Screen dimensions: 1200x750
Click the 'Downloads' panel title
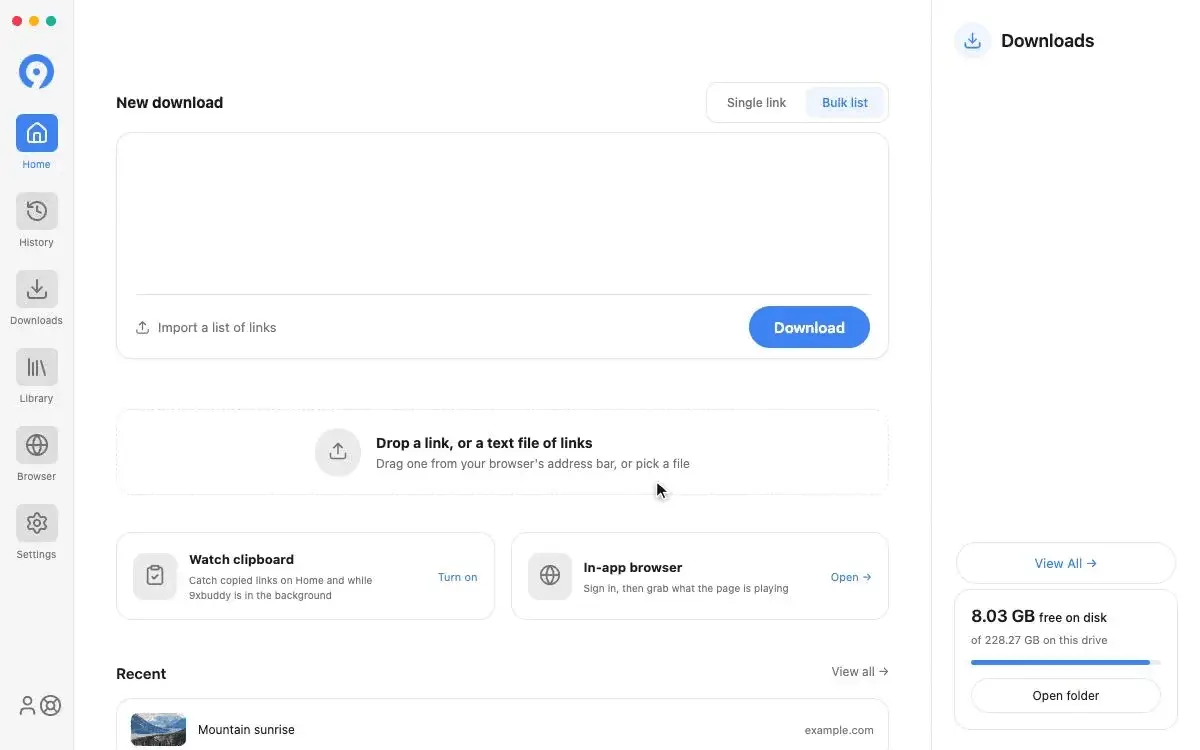click(1047, 41)
